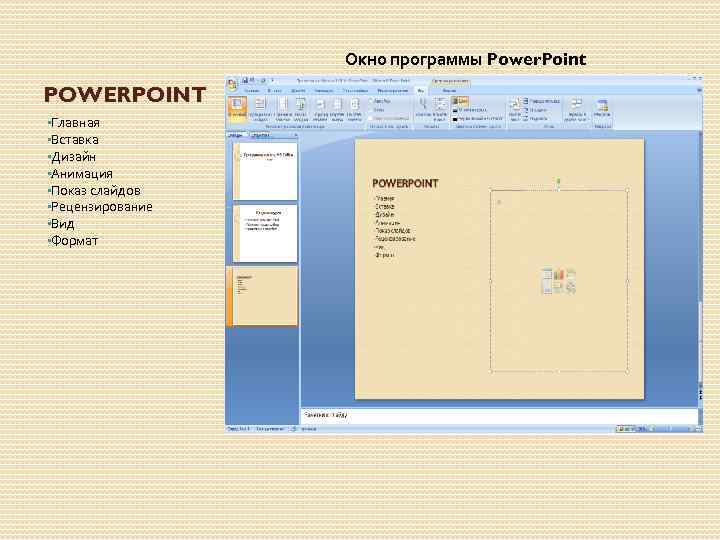
Task: Click Insert Chart icon in content placeholder
Action: [558, 275]
